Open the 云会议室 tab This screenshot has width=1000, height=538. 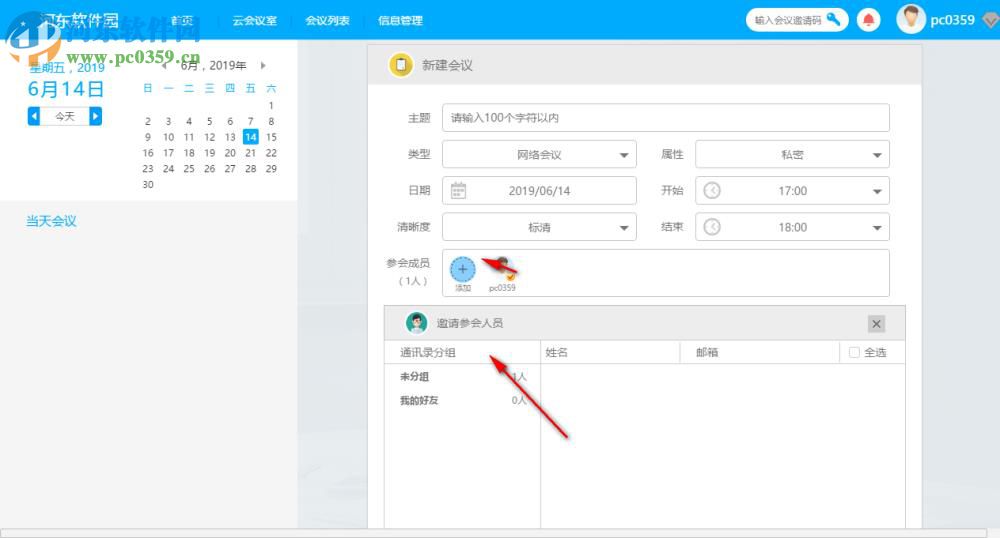(x=254, y=20)
